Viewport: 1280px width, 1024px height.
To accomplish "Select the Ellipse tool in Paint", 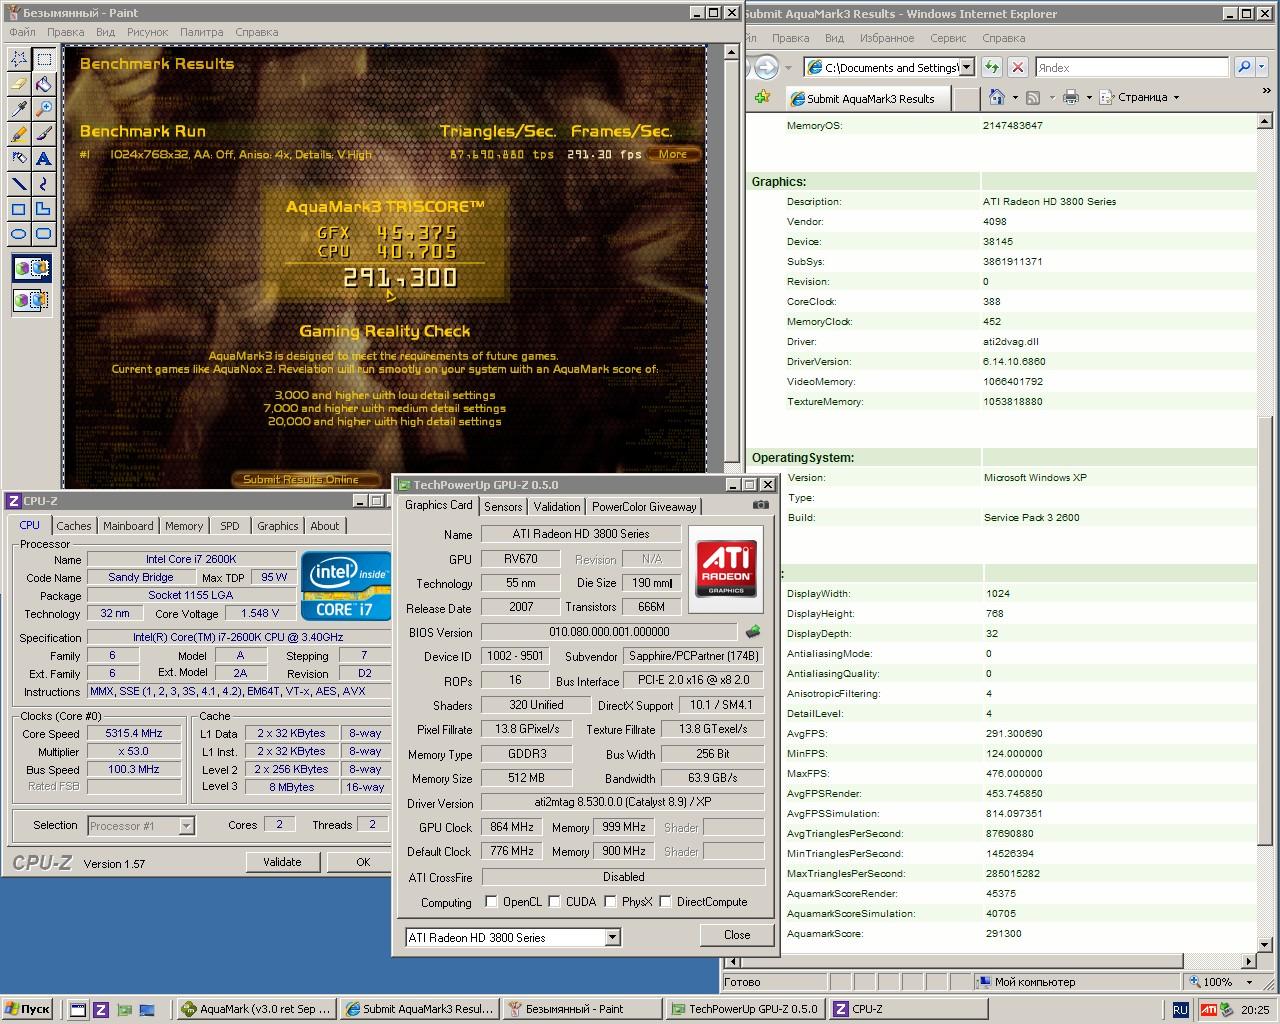I will point(19,234).
